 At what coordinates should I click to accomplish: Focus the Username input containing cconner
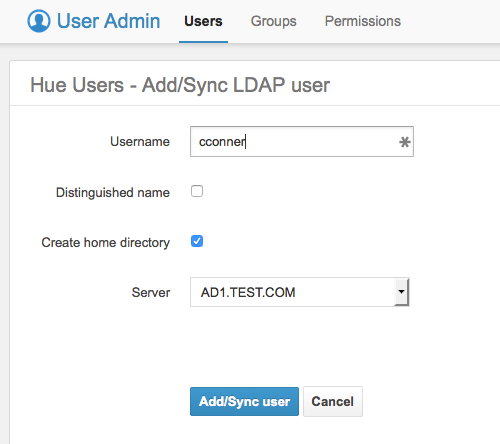302,141
